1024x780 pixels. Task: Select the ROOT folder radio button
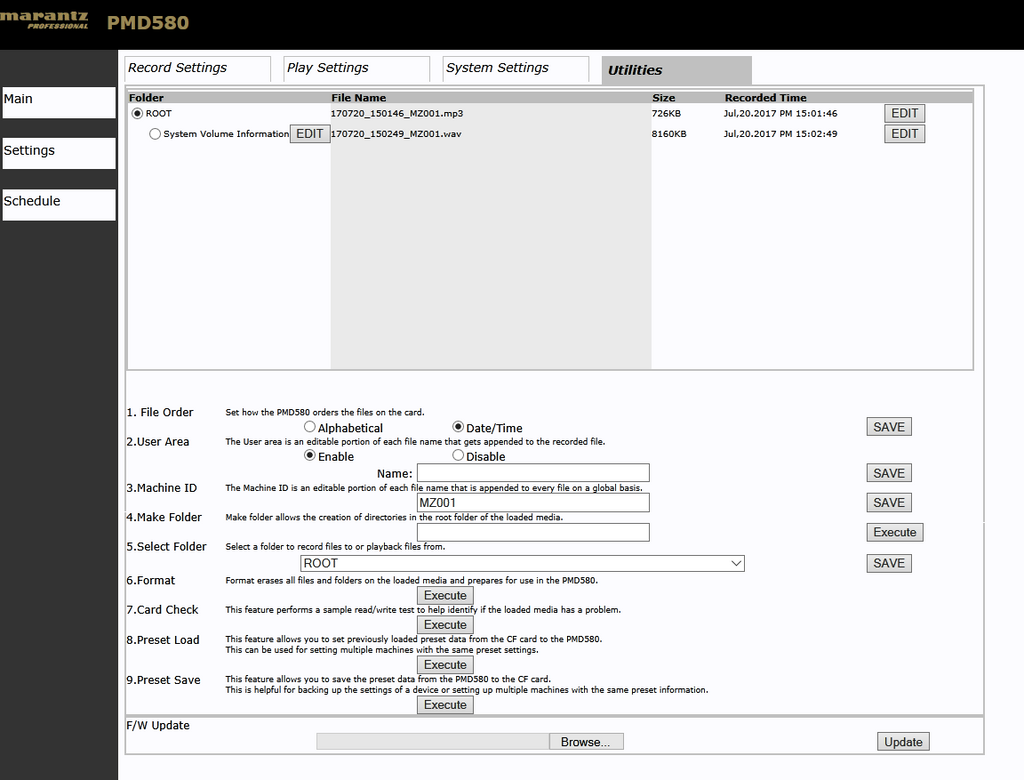(x=137, y=114)
